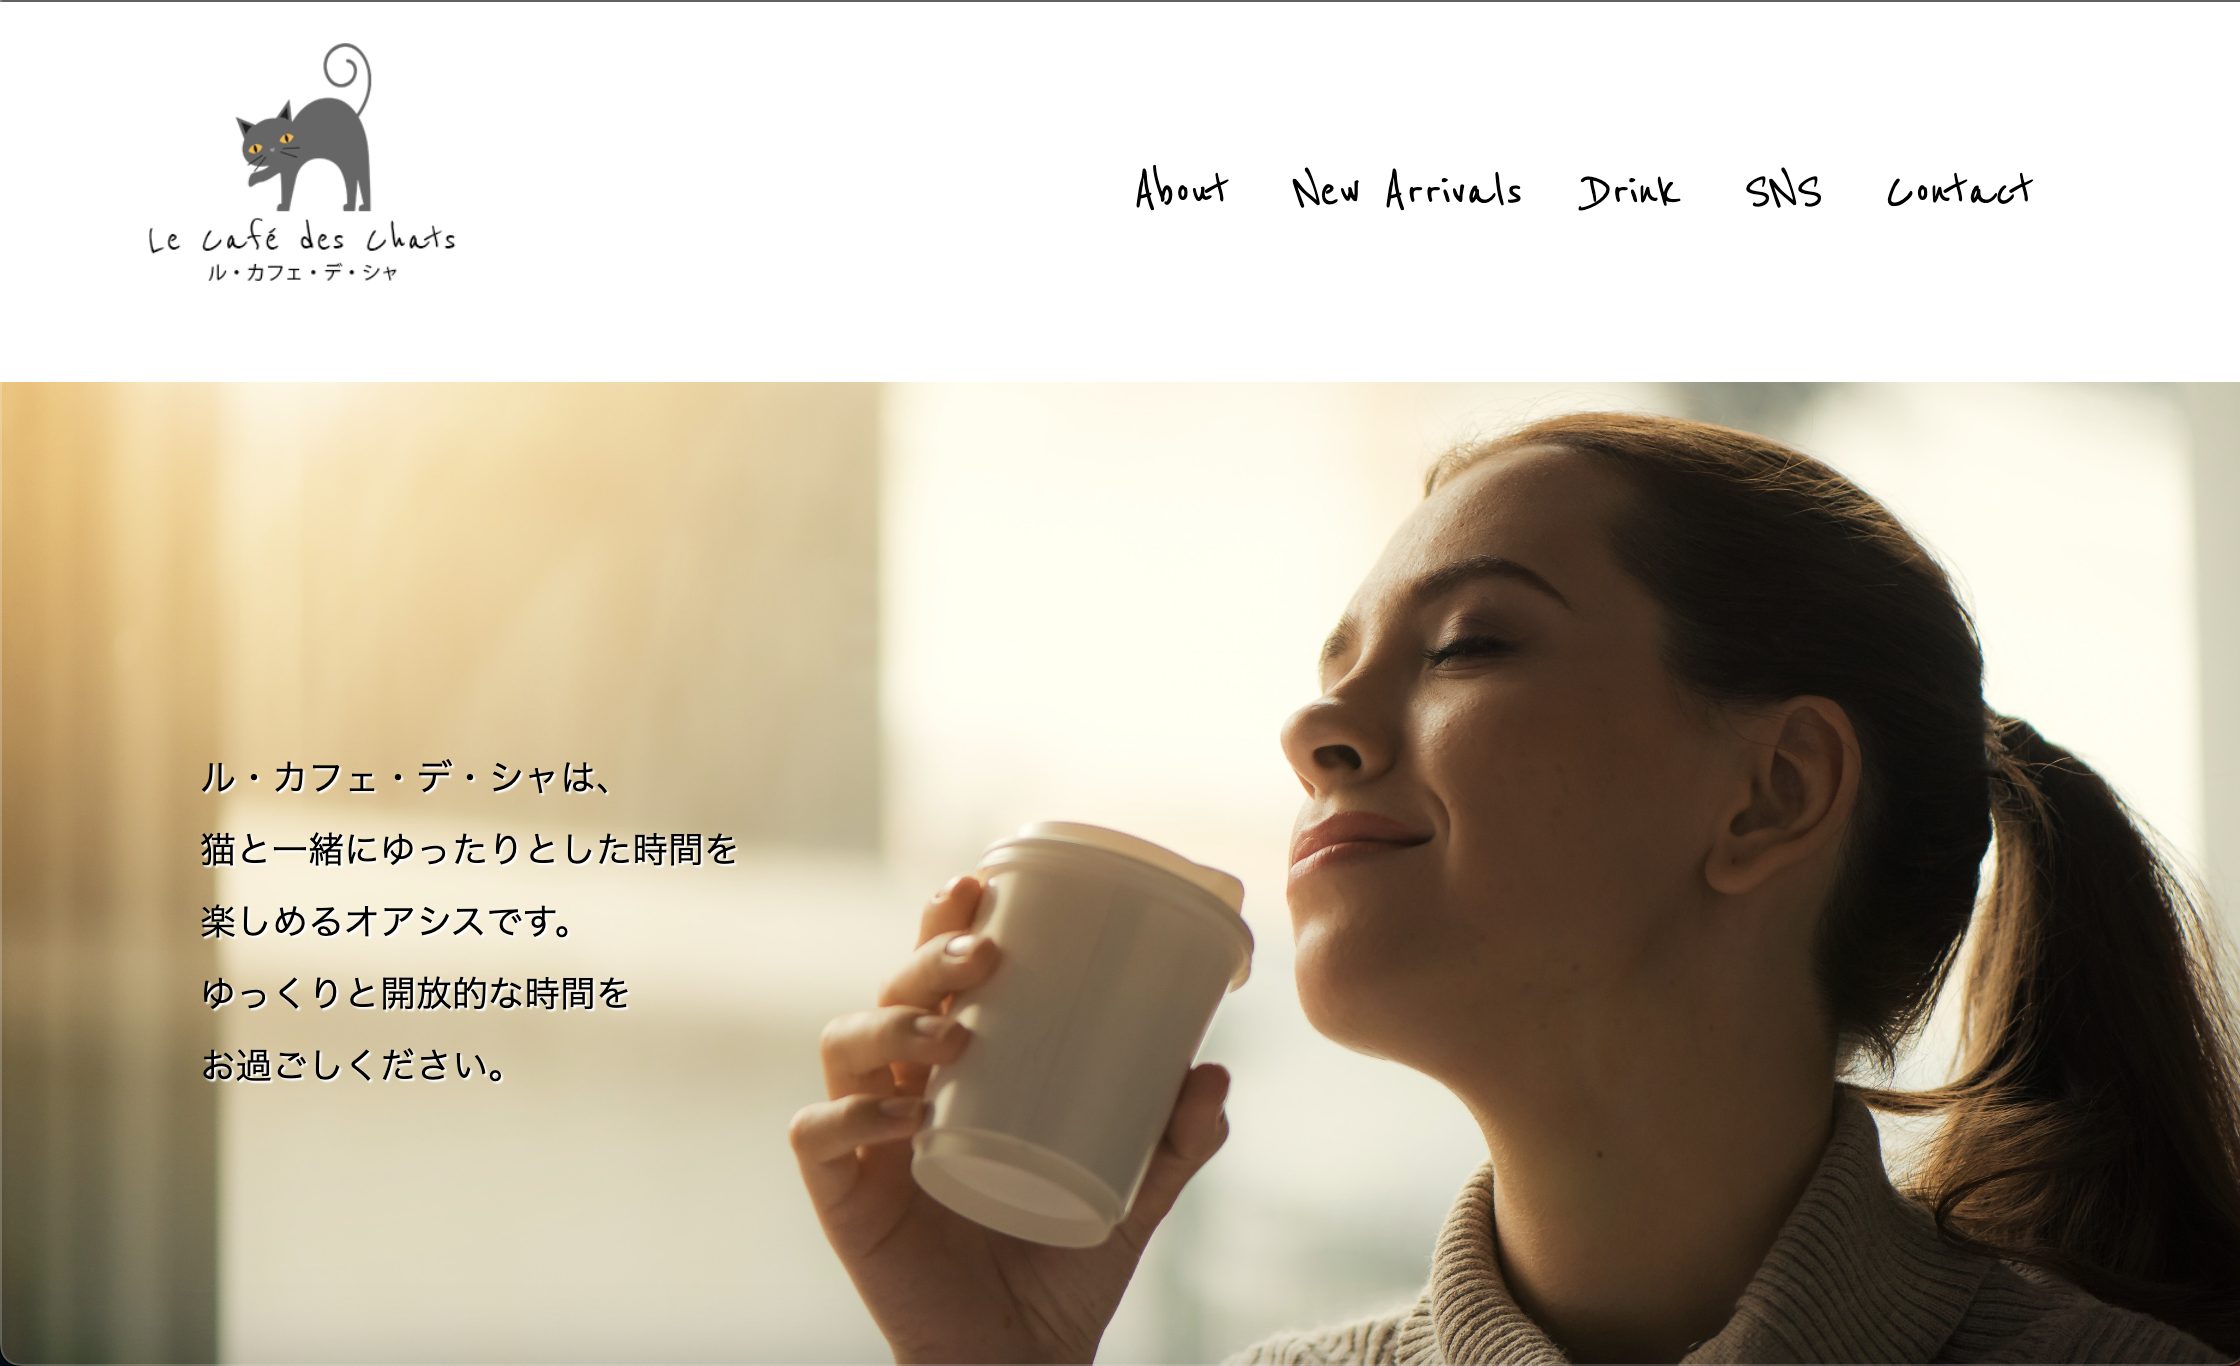Viewport: 2240px width, 1366px height.
Task: Click the gray cat logo icon
Action: [304, 128]
